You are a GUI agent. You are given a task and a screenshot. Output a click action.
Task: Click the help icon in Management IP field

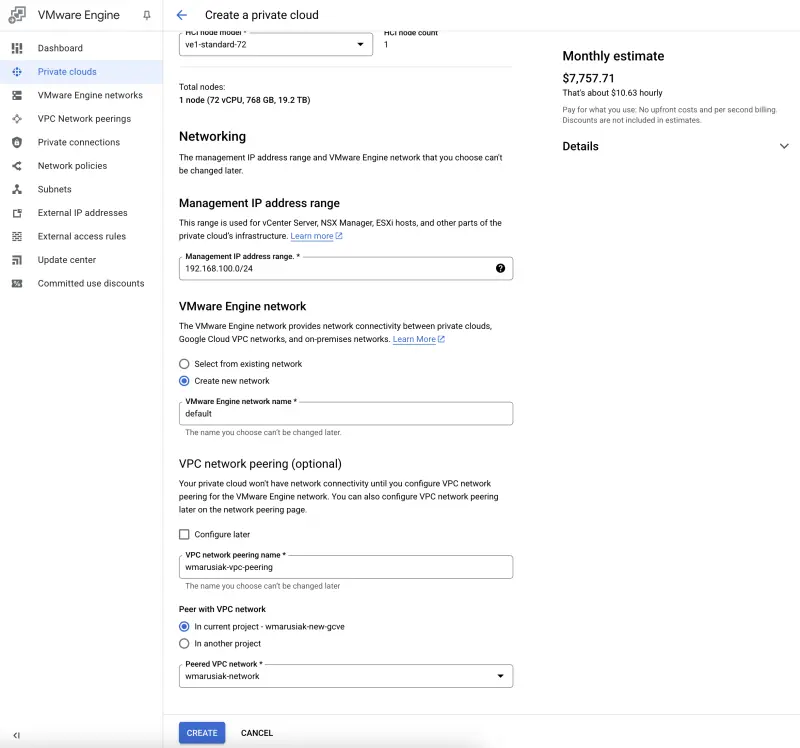click(x=500, y=268)
